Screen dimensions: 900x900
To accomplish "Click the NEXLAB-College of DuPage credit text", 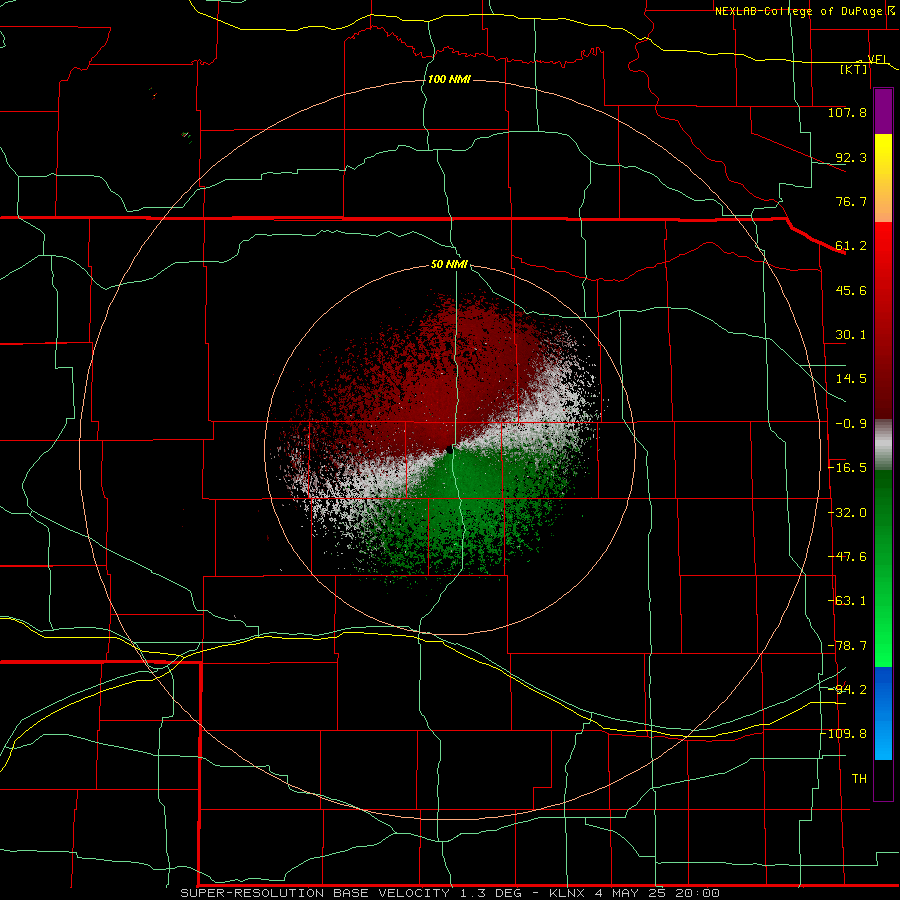I will pyautogui.click(x=798, y=11).
